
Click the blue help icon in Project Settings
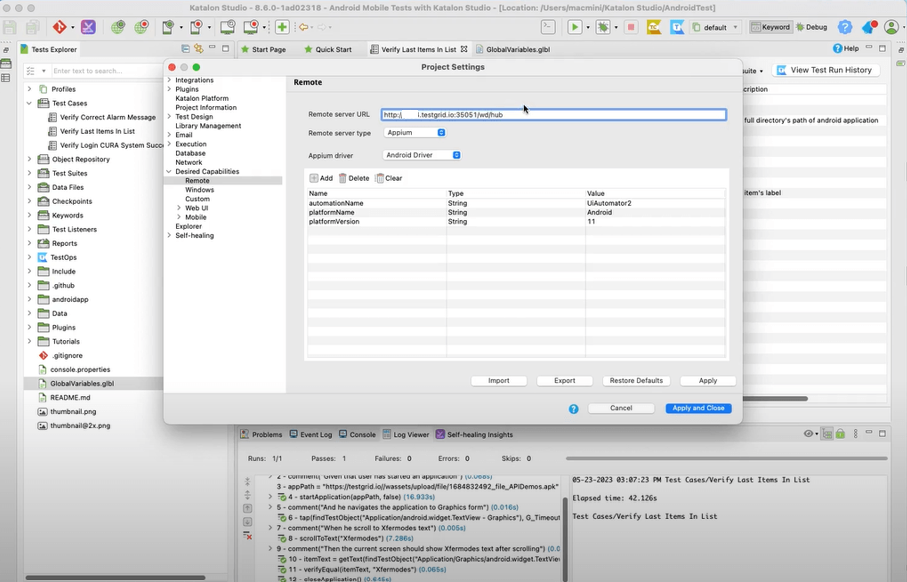click(x=573, y=409)
